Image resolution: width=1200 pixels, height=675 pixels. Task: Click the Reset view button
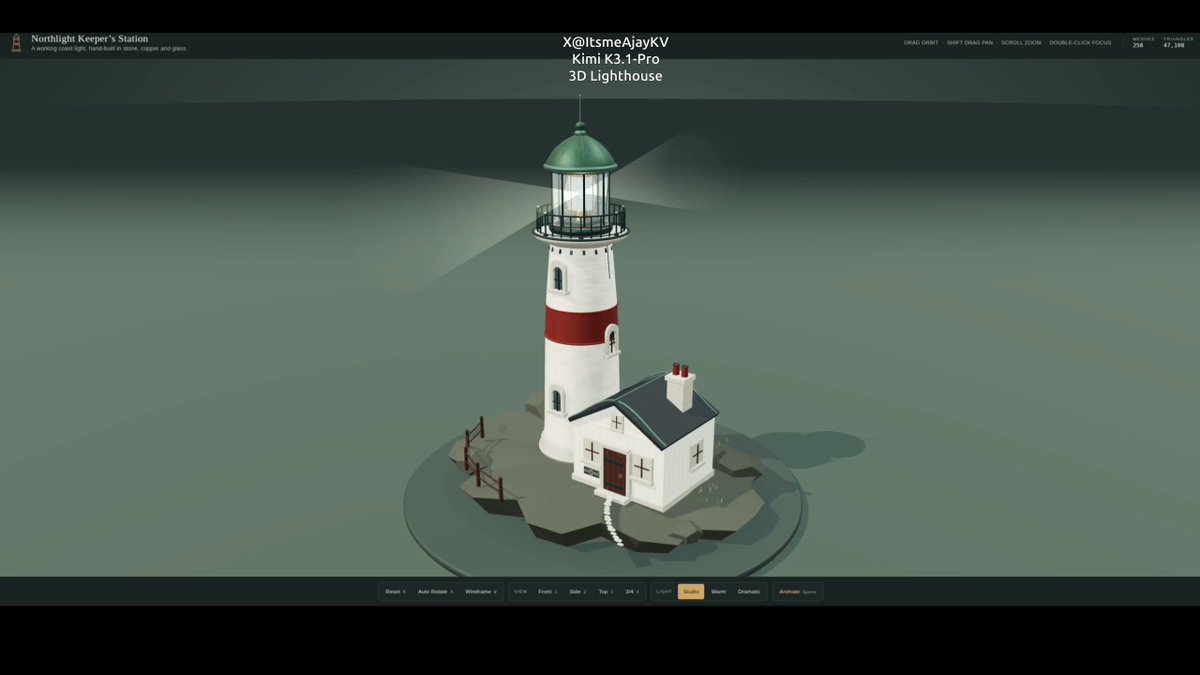click(395, 592)
